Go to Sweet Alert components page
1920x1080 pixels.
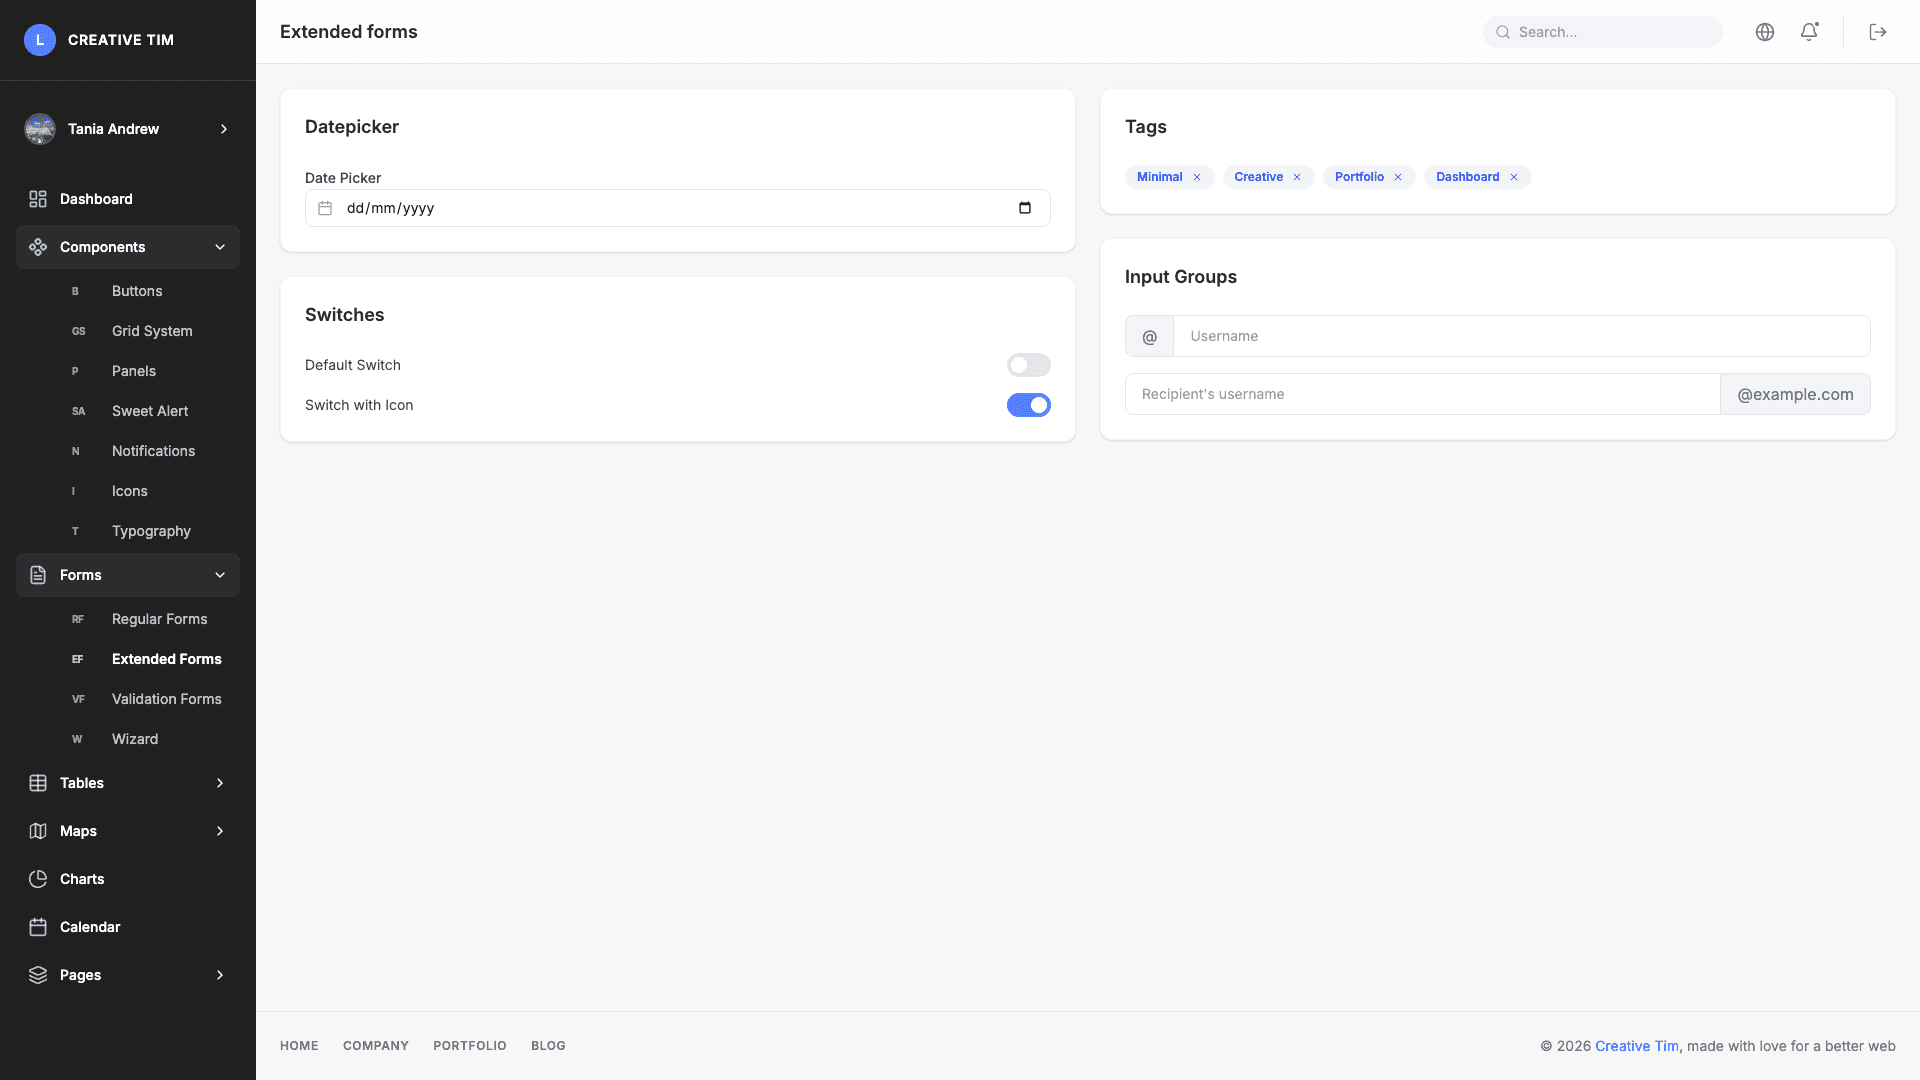150,411
